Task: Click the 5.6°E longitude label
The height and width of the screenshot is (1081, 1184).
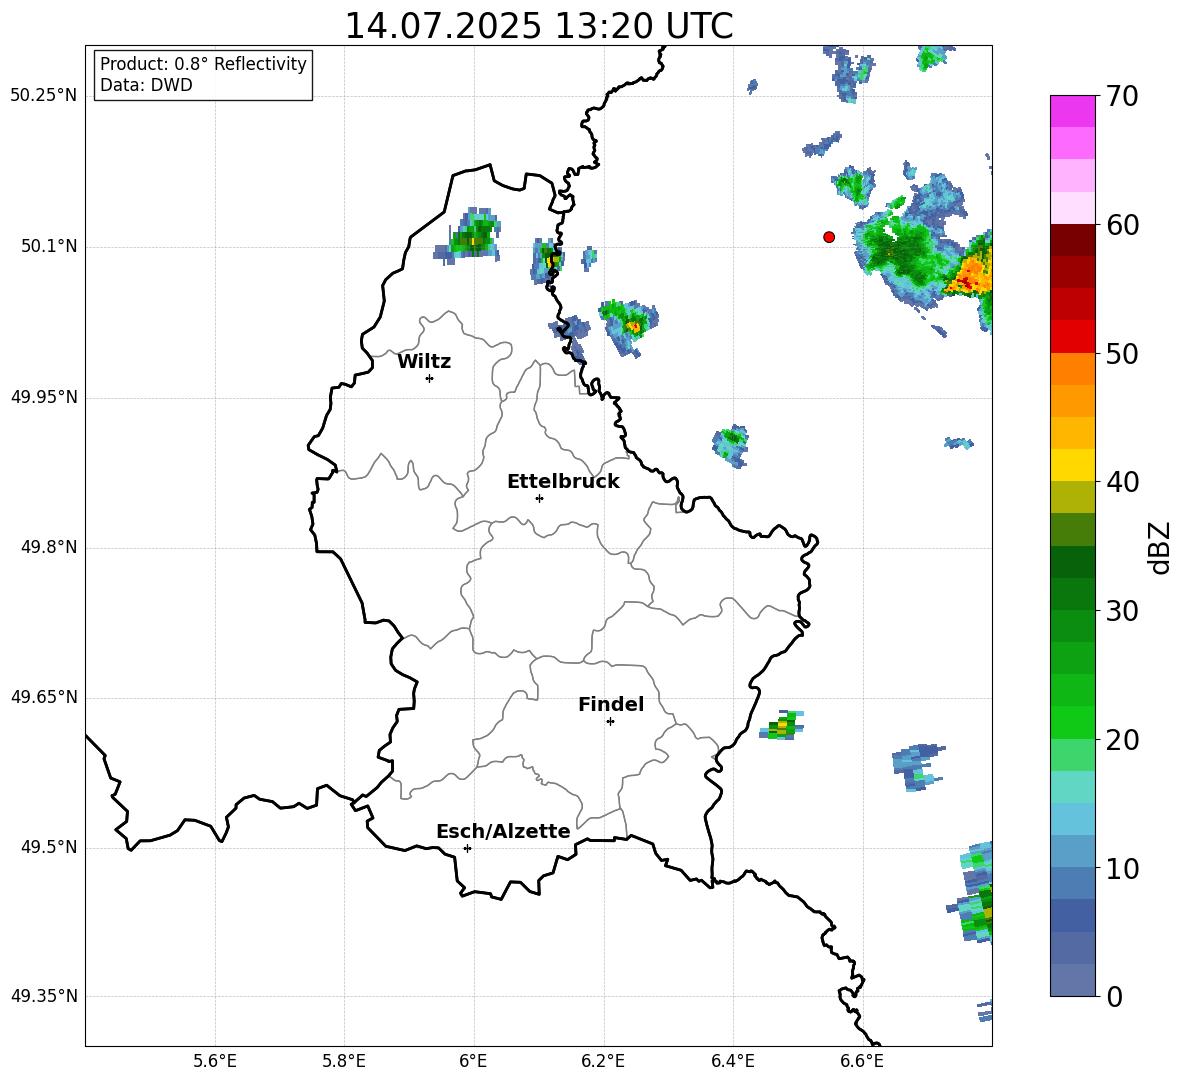Action: point(215,1061)
